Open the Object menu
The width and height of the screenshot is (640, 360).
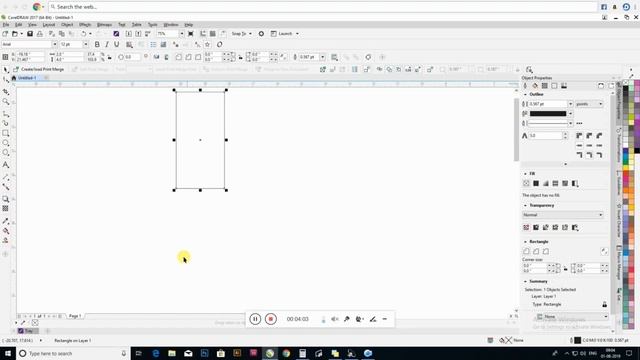pyautogui.click(x=67, y=25)
